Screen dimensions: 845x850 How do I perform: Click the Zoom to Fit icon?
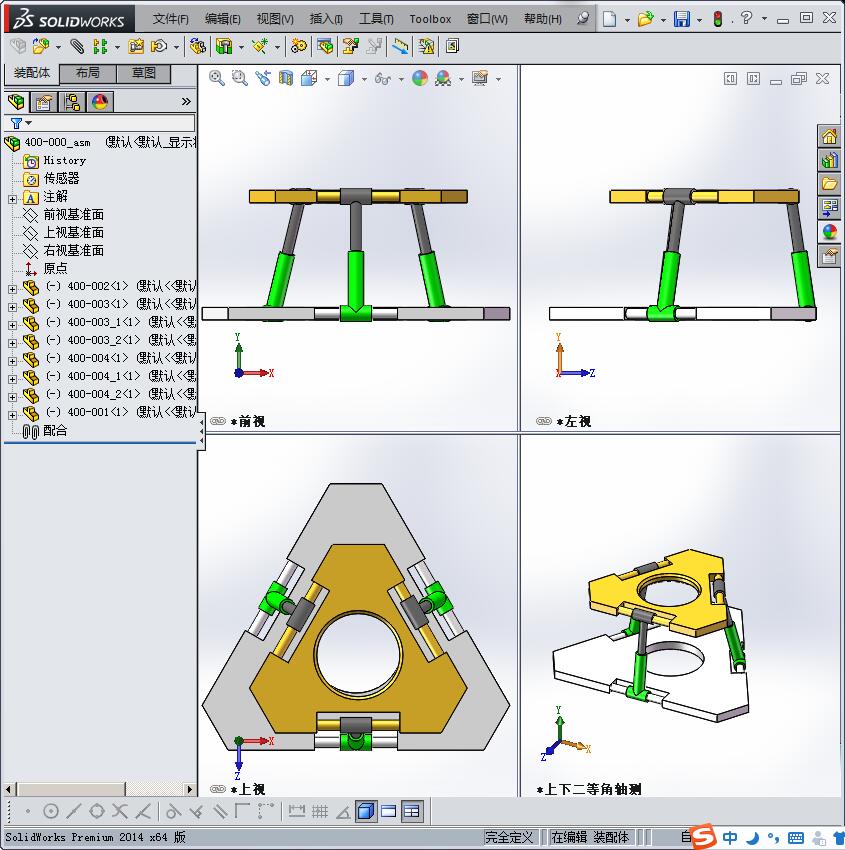[x=217, y=78]
